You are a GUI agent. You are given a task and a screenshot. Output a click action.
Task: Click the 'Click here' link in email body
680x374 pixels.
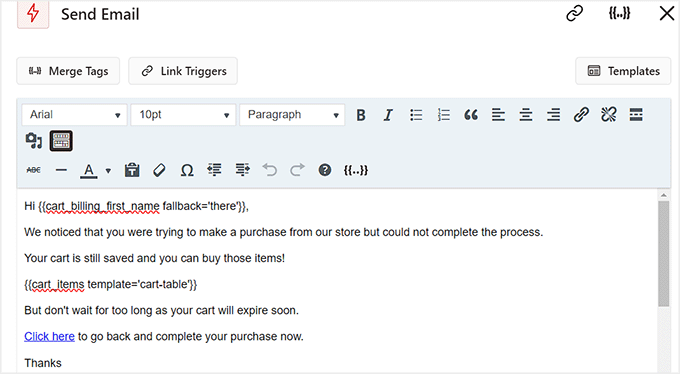coord(49,337)
